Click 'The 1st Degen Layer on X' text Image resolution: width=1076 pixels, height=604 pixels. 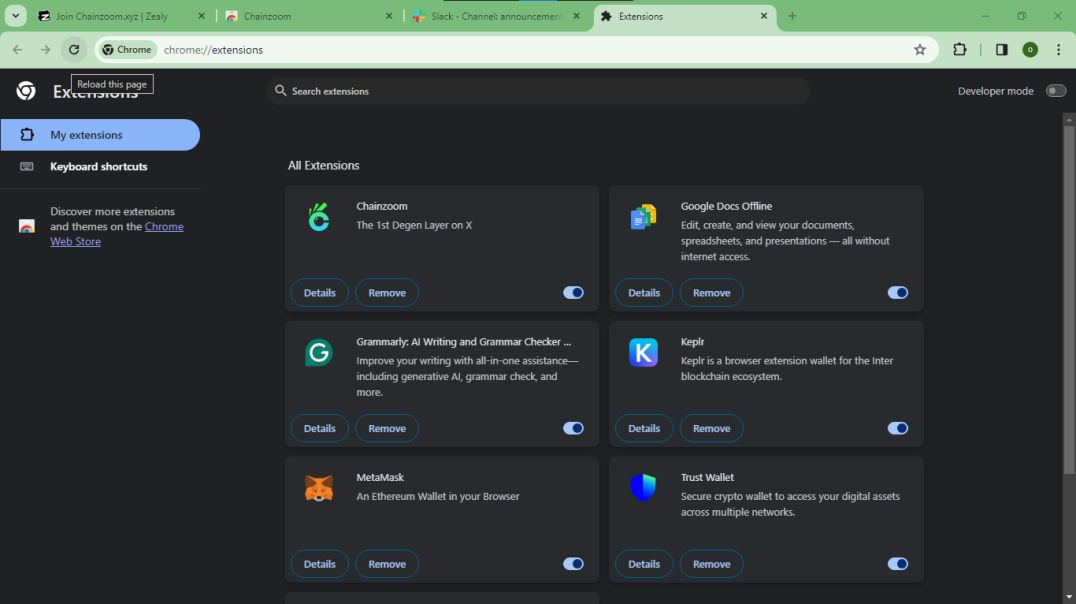[x=414, y=225]
